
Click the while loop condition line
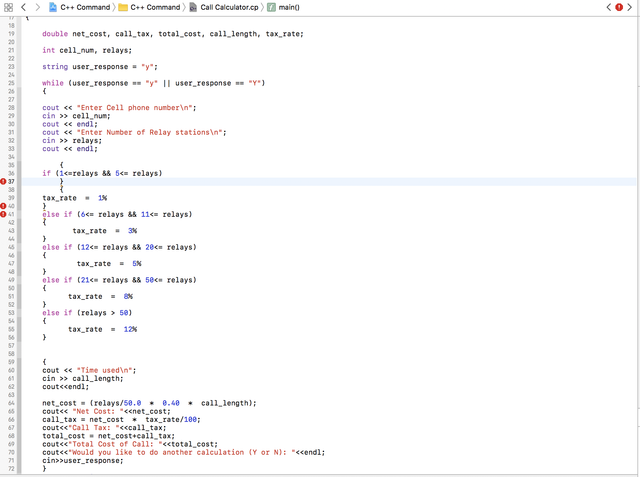coord(153,83)
